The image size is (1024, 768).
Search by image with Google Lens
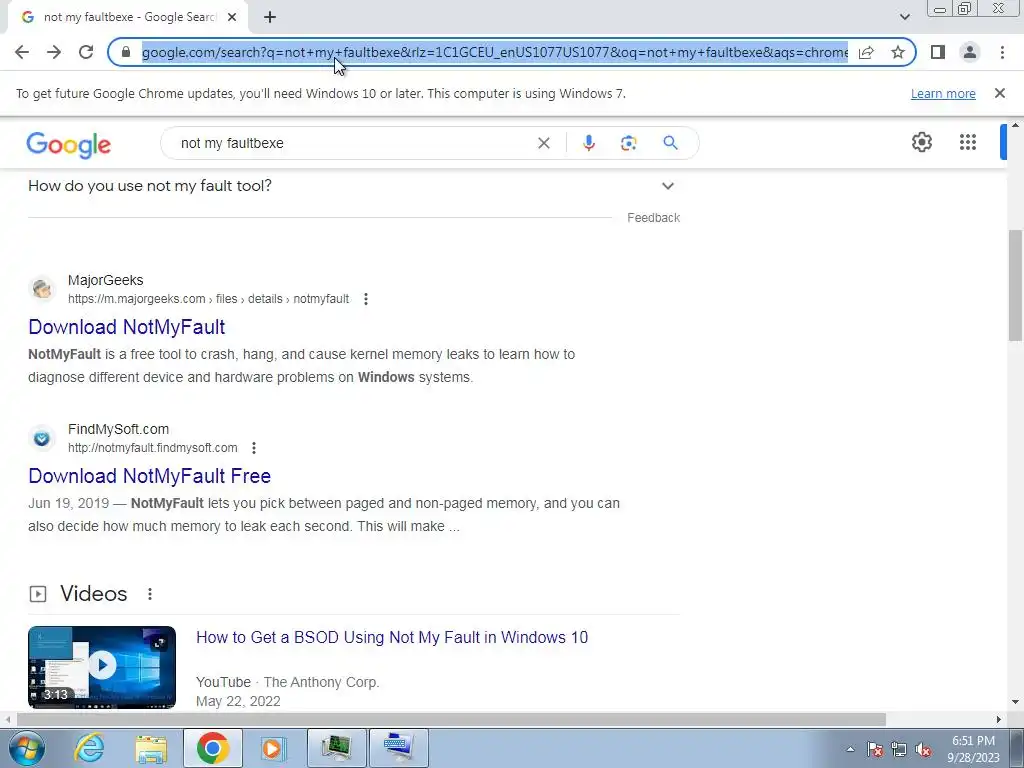tap(628, 143)
